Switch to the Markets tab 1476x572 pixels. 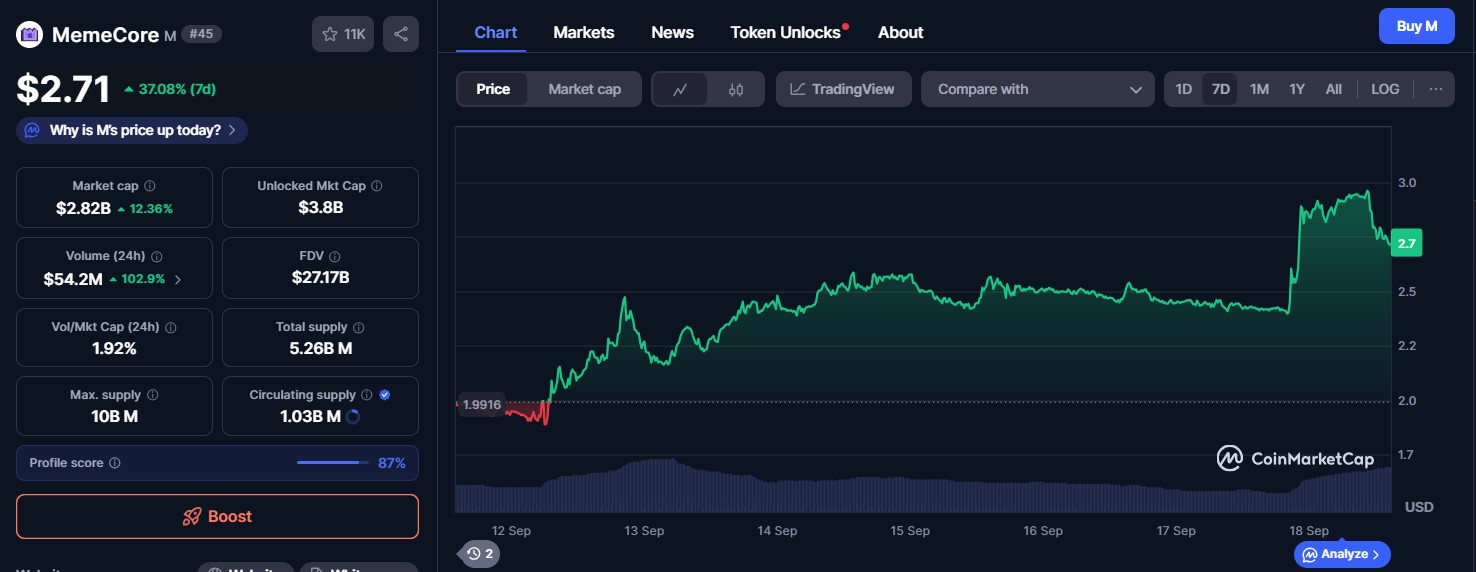point(584,32)
